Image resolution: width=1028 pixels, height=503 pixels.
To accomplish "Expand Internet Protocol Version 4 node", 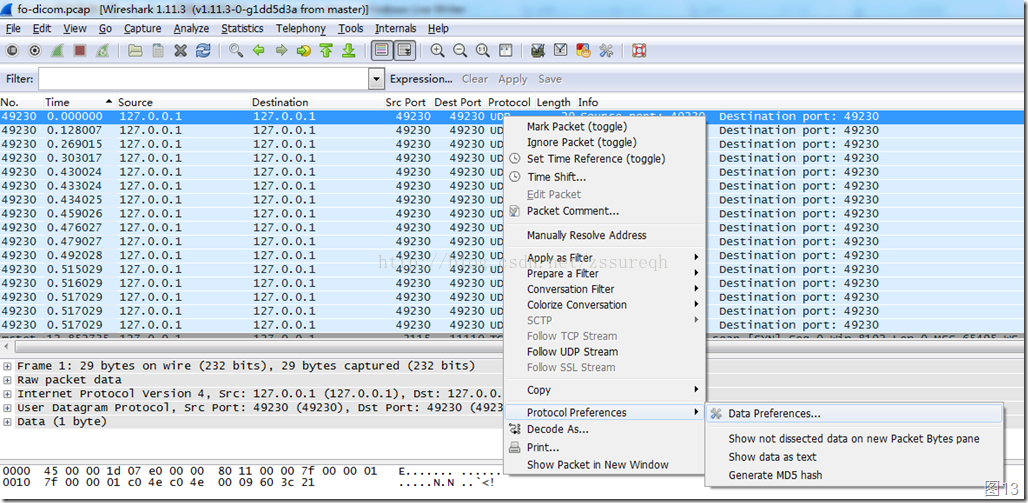I will [7, 393].
